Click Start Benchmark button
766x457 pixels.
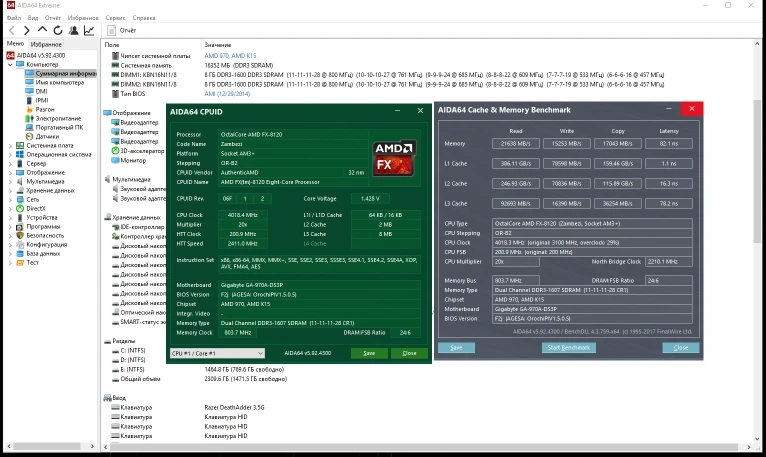[x=569, y=348]
